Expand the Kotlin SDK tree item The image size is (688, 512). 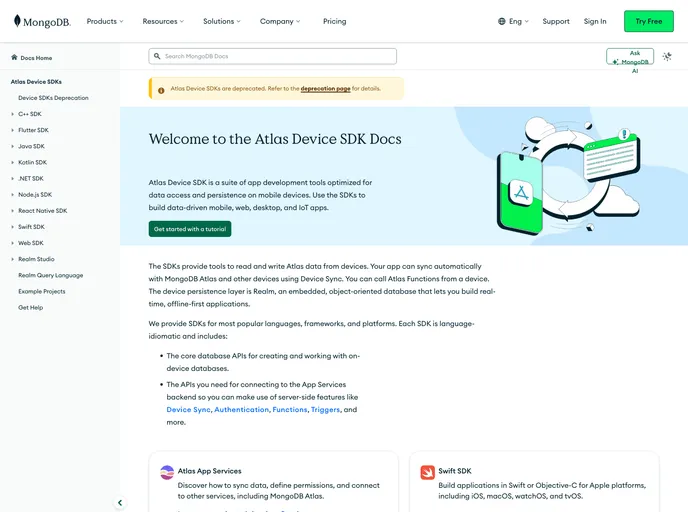coord(12,162)
